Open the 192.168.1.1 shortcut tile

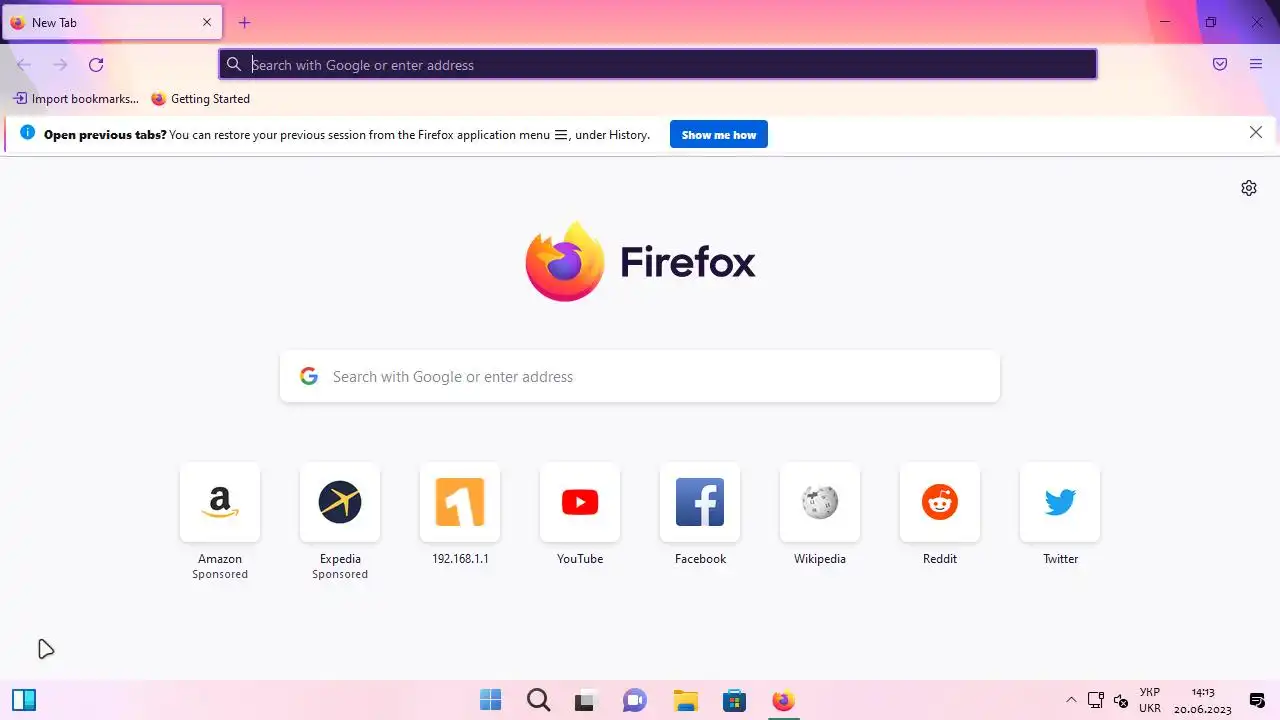(460, 502)
